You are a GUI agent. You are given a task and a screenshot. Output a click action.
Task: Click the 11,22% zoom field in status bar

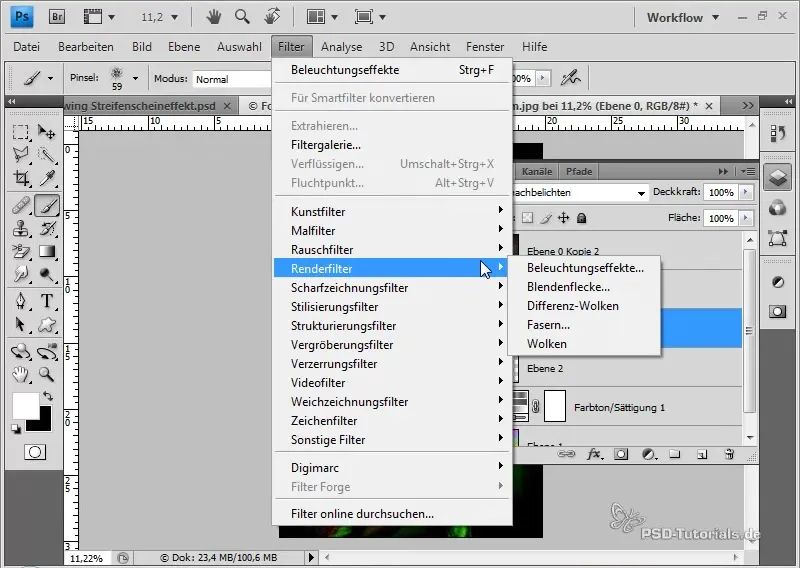pyautogui.click(x=86, y=558)
